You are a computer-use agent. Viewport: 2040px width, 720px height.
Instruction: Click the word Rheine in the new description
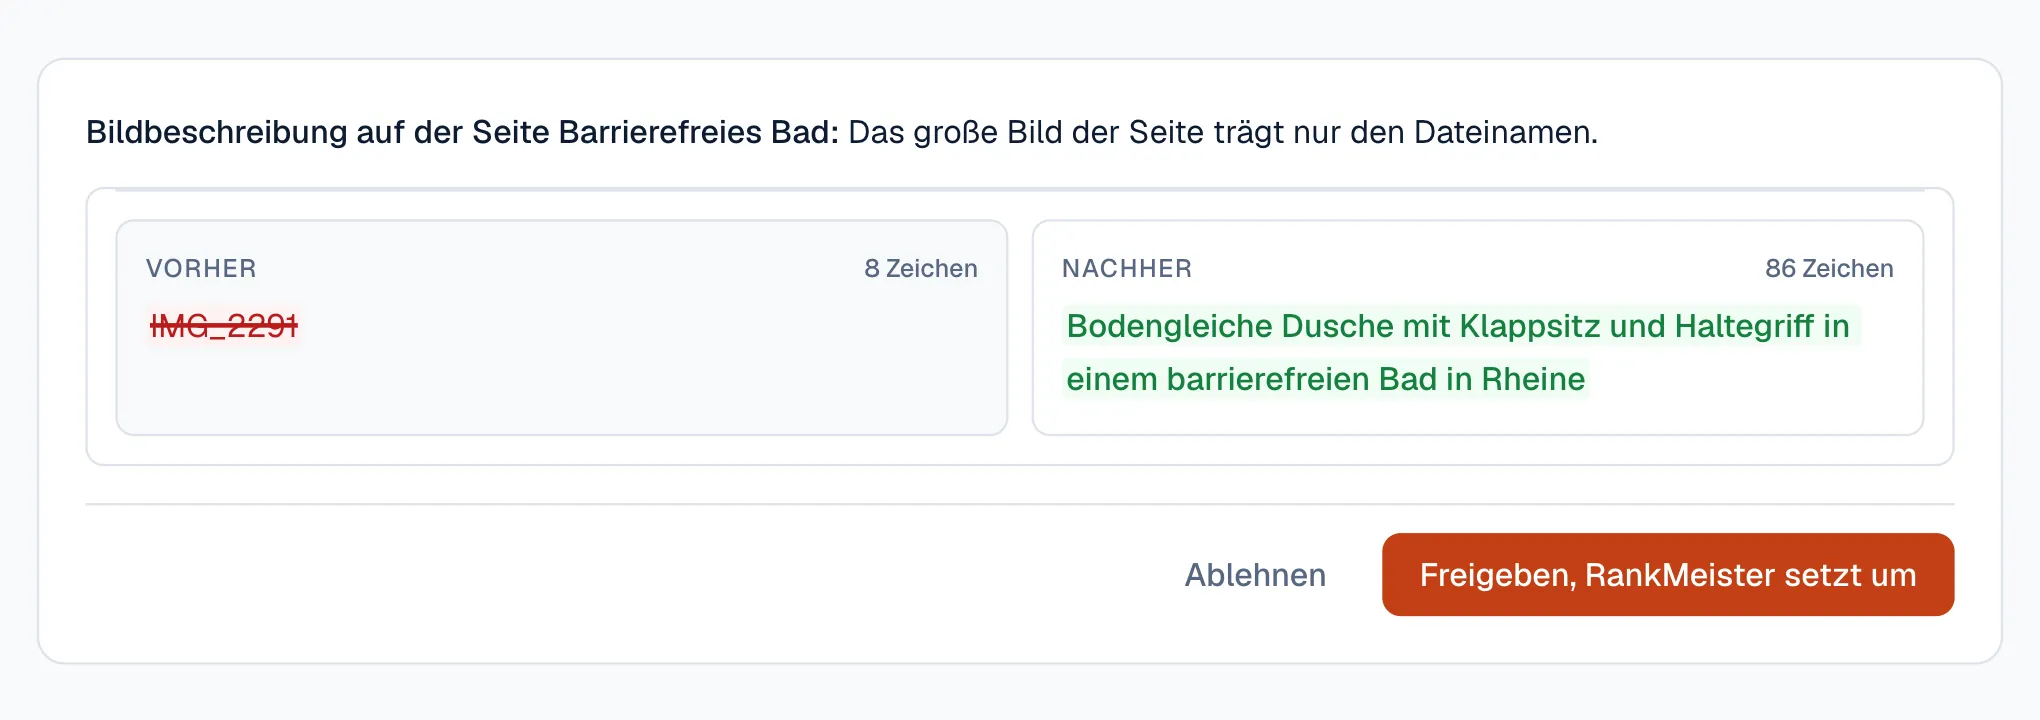click(x=1533, y=379)
